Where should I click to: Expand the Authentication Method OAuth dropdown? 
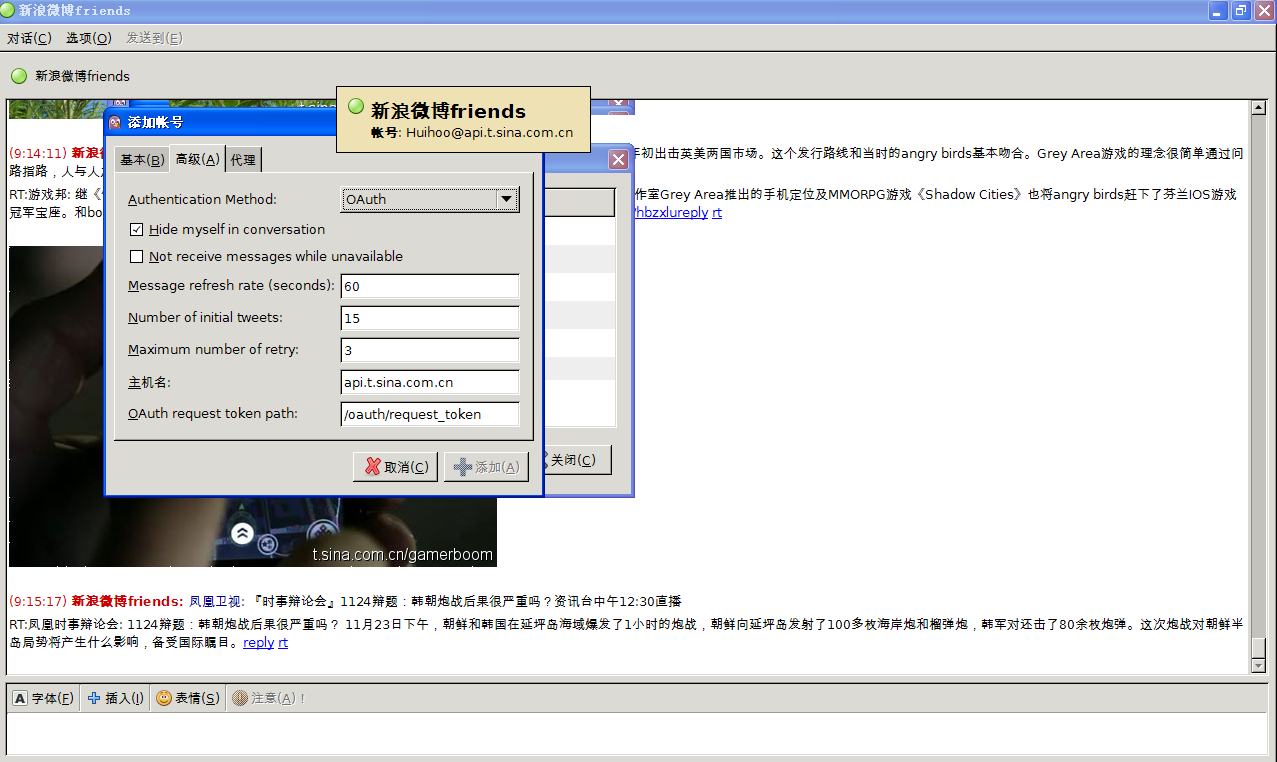507,200
